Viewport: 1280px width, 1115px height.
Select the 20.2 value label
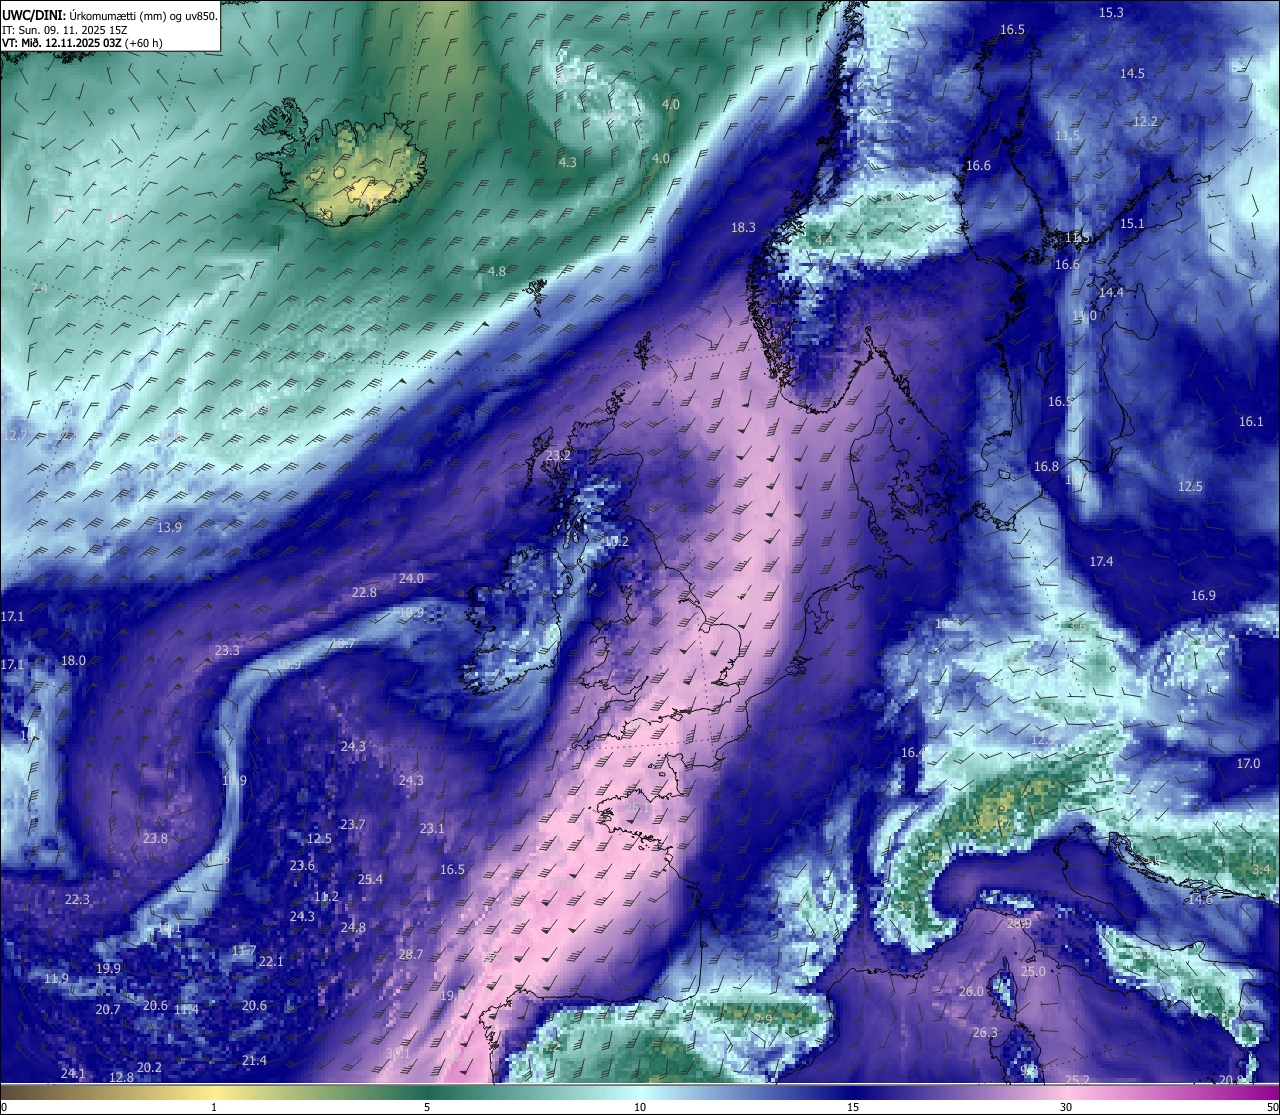[149, 1068]
